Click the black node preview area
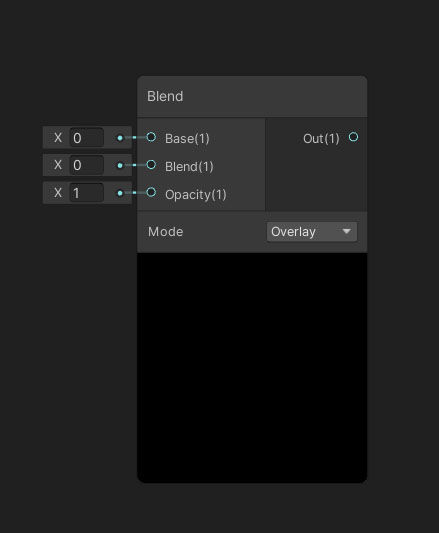439x533 pixels. 252,367
